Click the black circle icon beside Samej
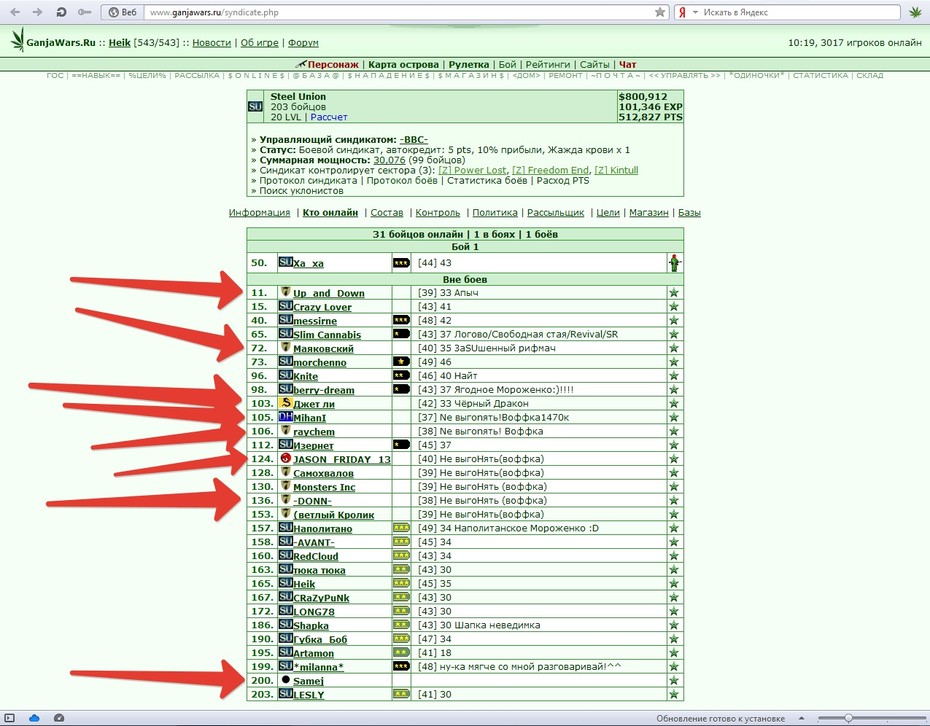930x726 pixels. tap(286, 680)
